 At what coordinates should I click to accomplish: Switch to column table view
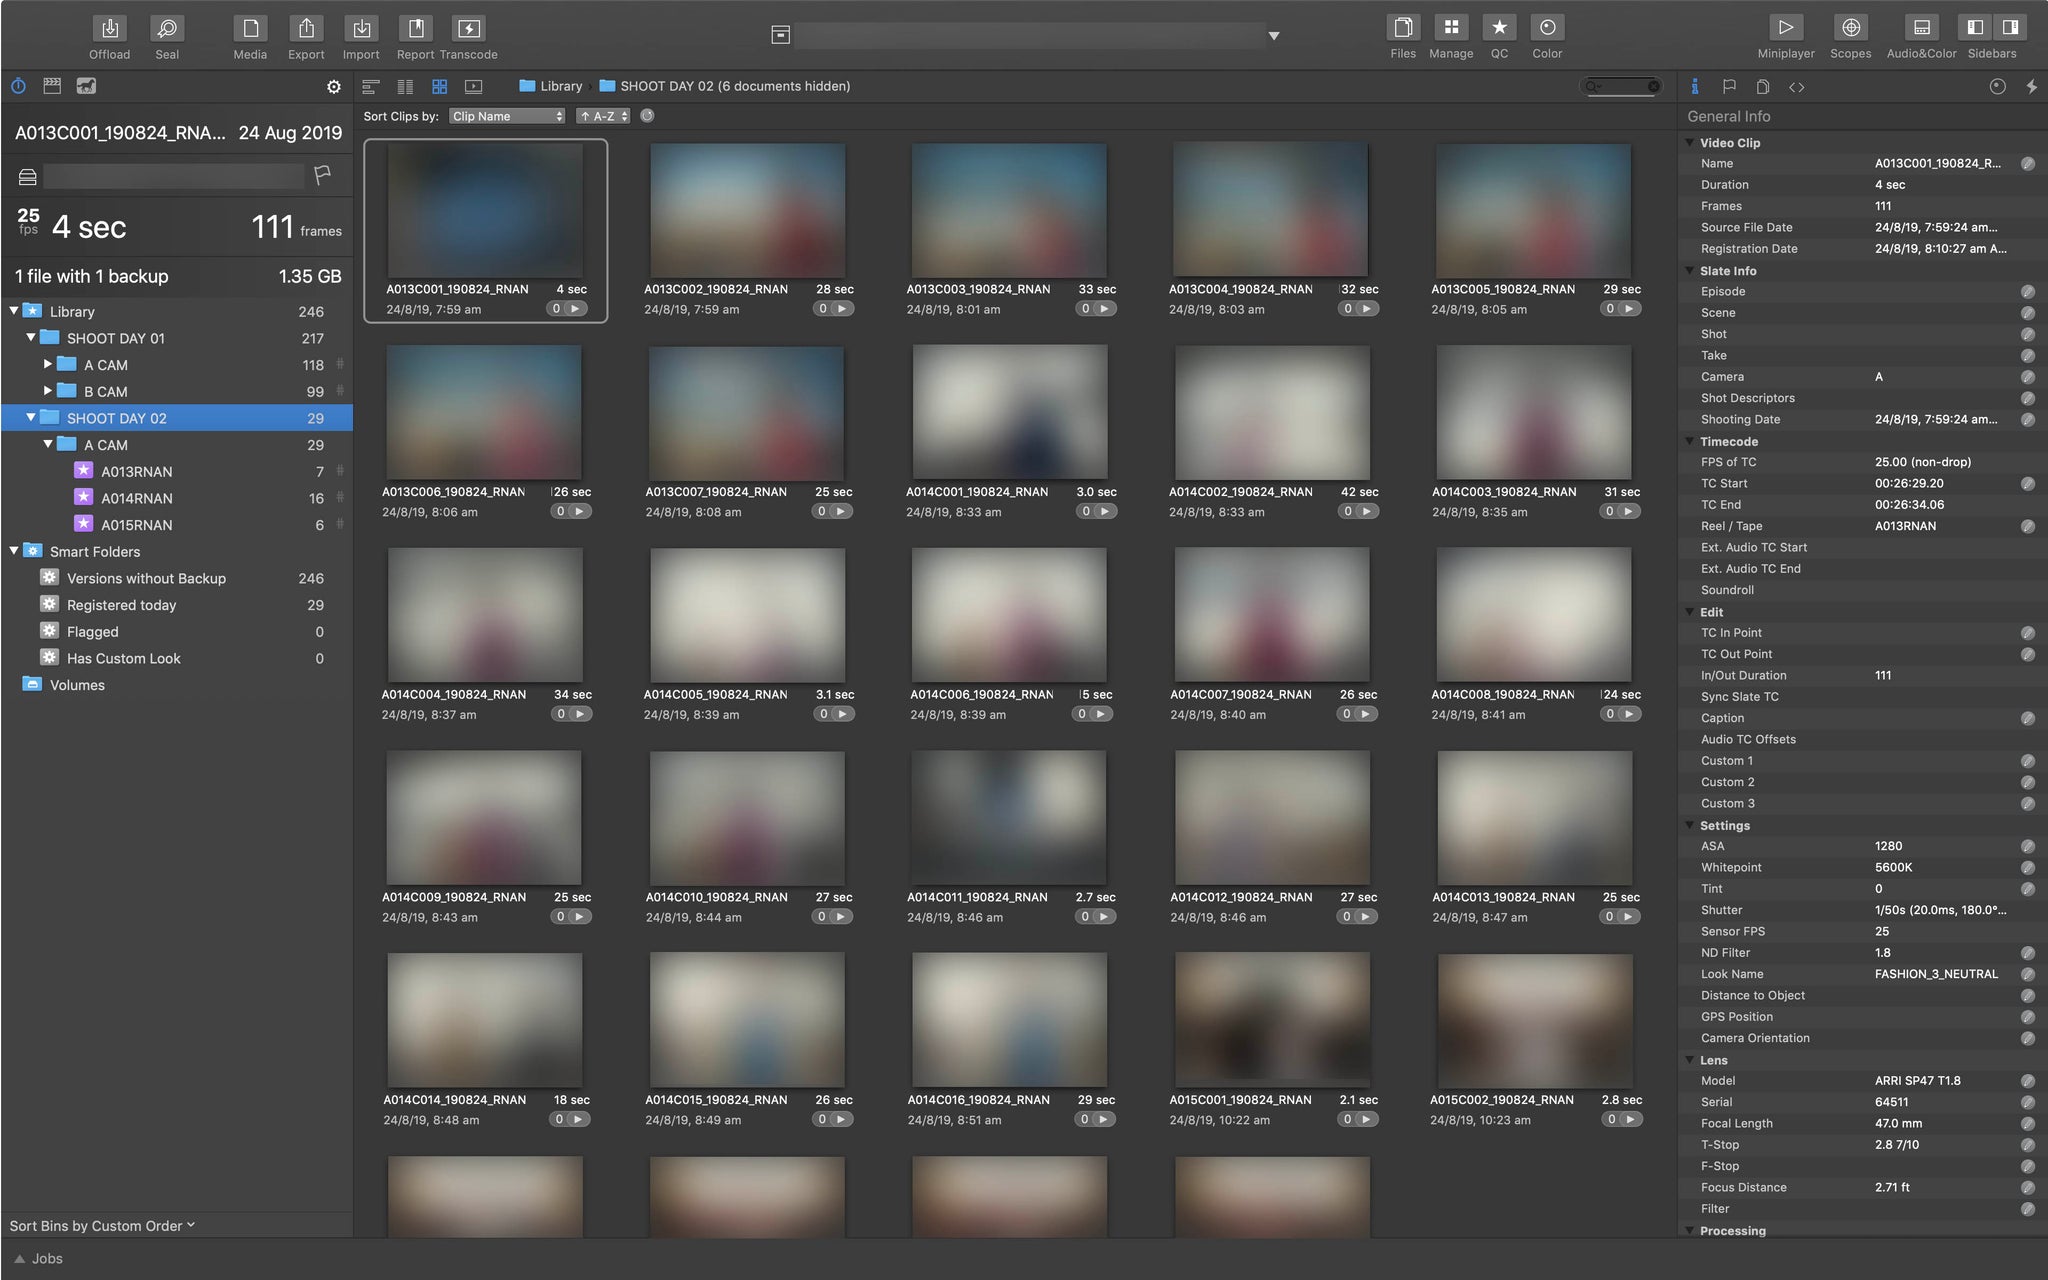click(405, 87)
